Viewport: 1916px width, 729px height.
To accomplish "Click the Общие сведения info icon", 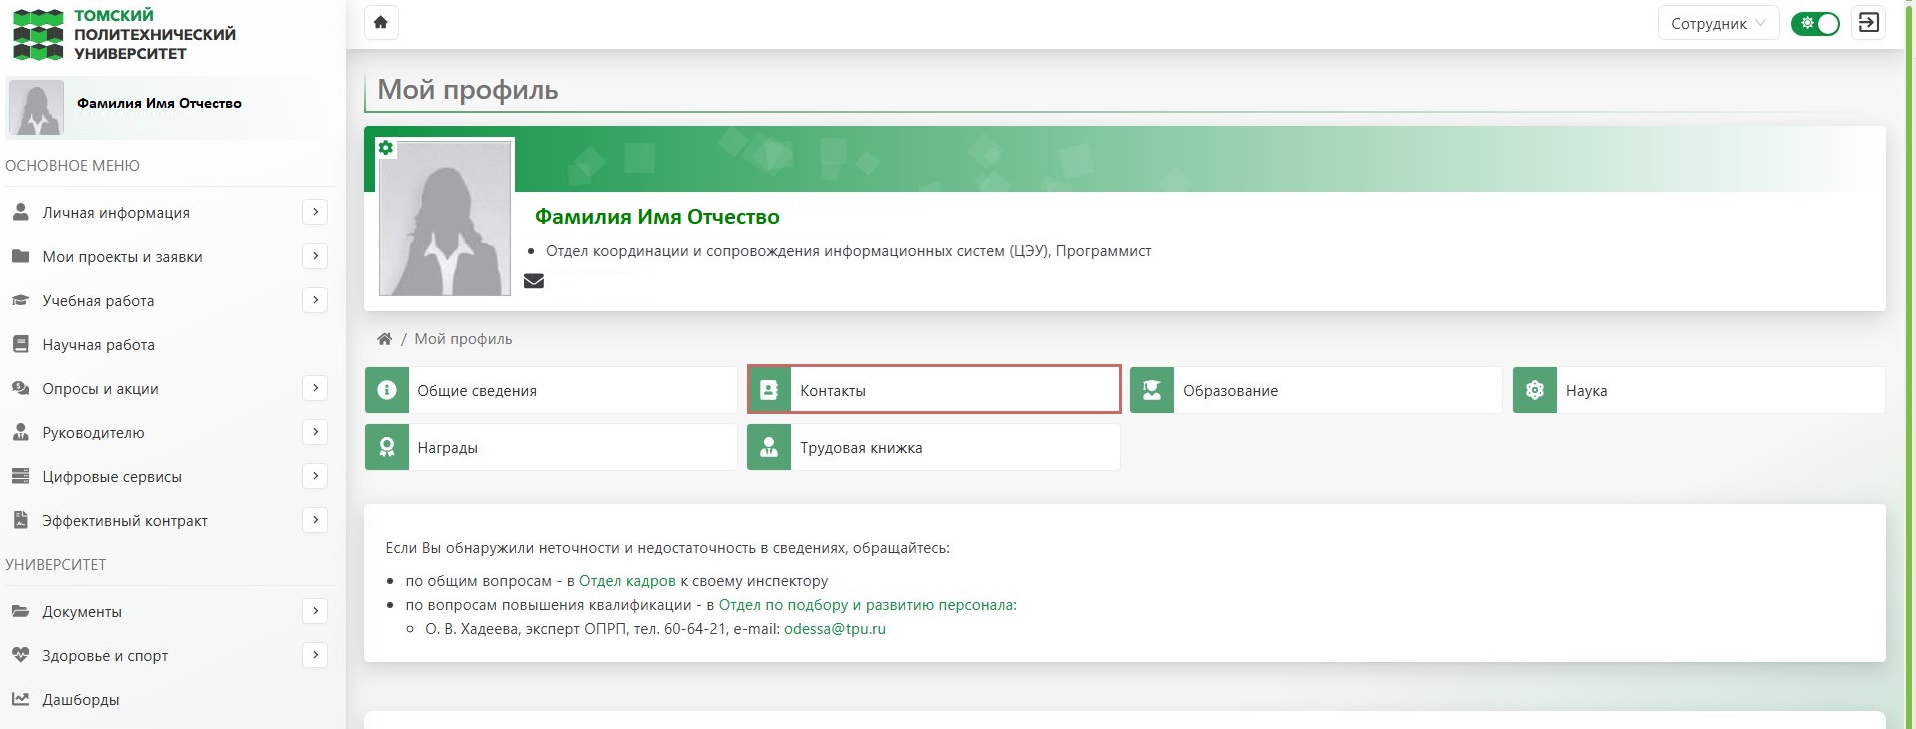I will [x=387, y=390].
